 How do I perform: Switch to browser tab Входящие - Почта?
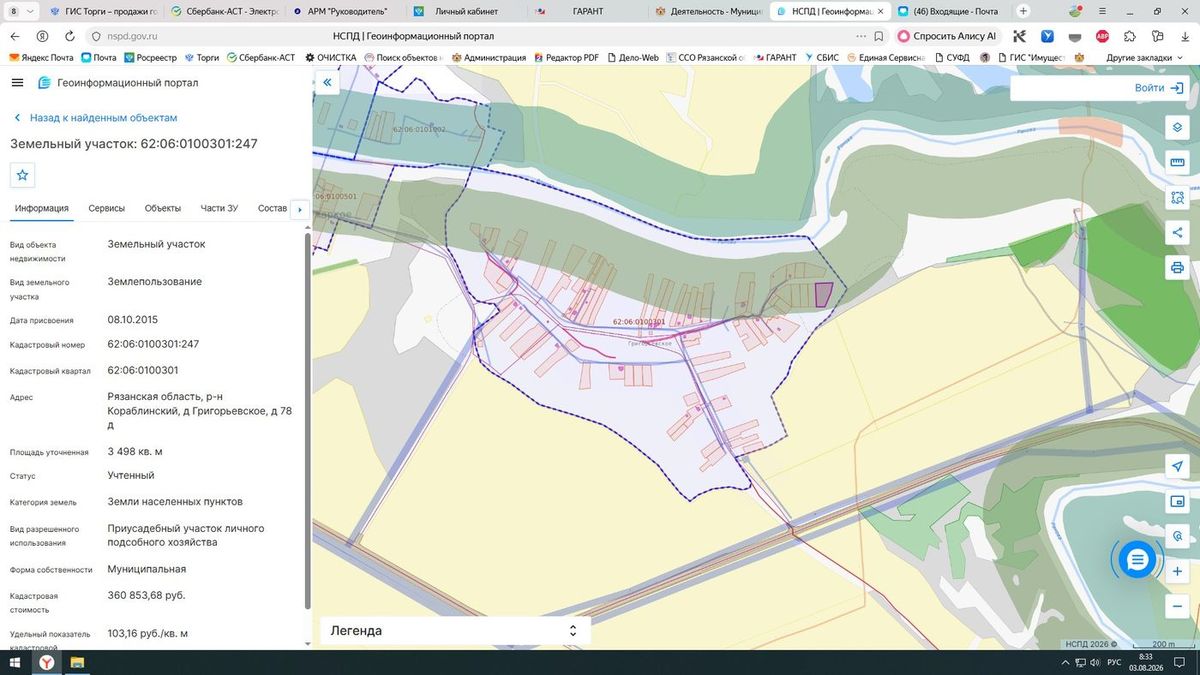pyautogui.click(x=950, y=11)
